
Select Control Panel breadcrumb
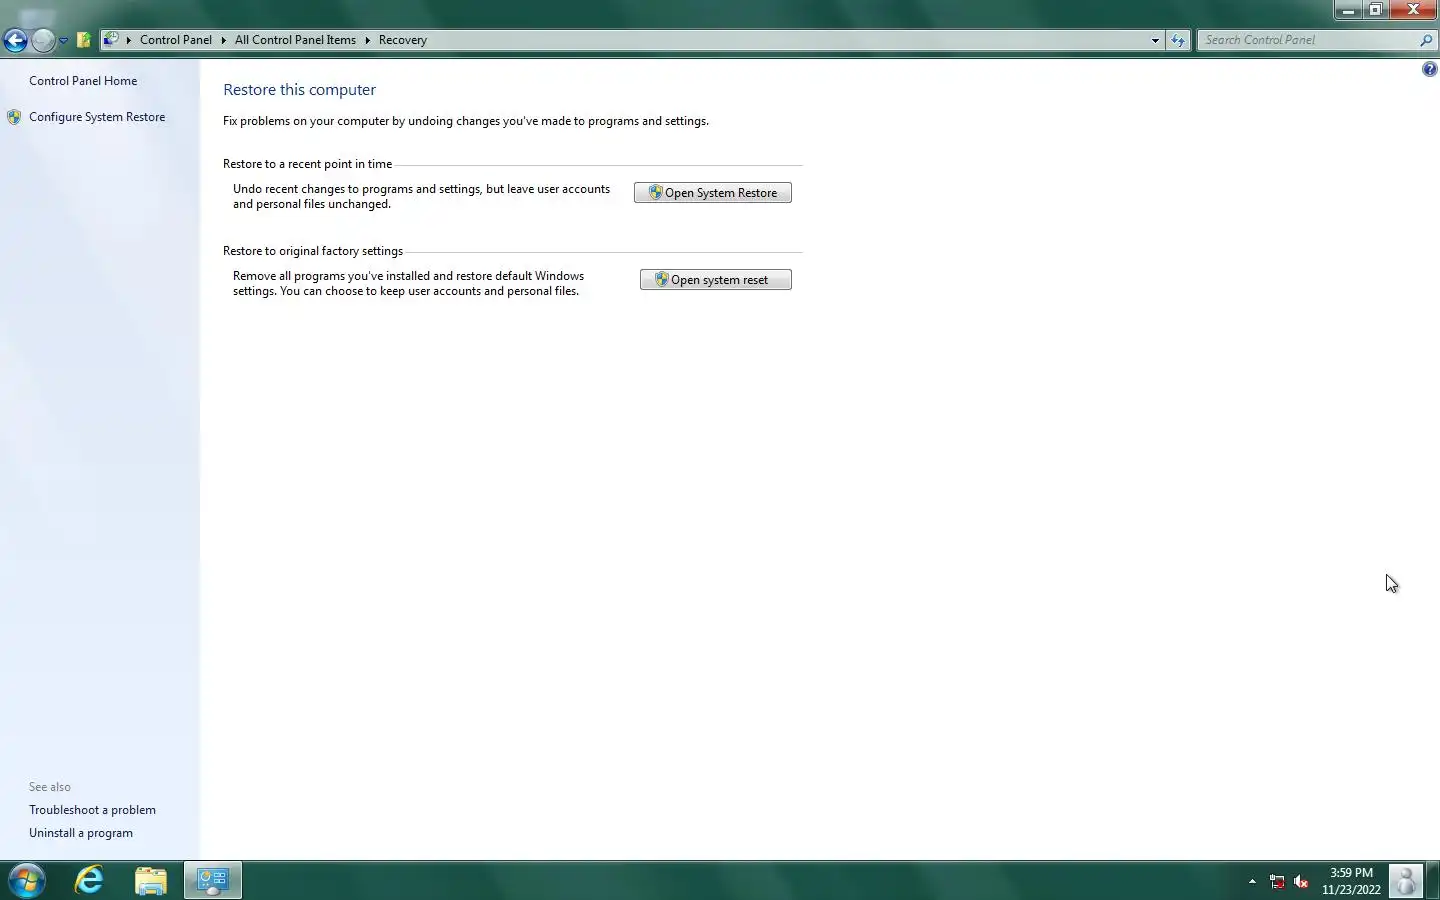[x=176, y=40]
